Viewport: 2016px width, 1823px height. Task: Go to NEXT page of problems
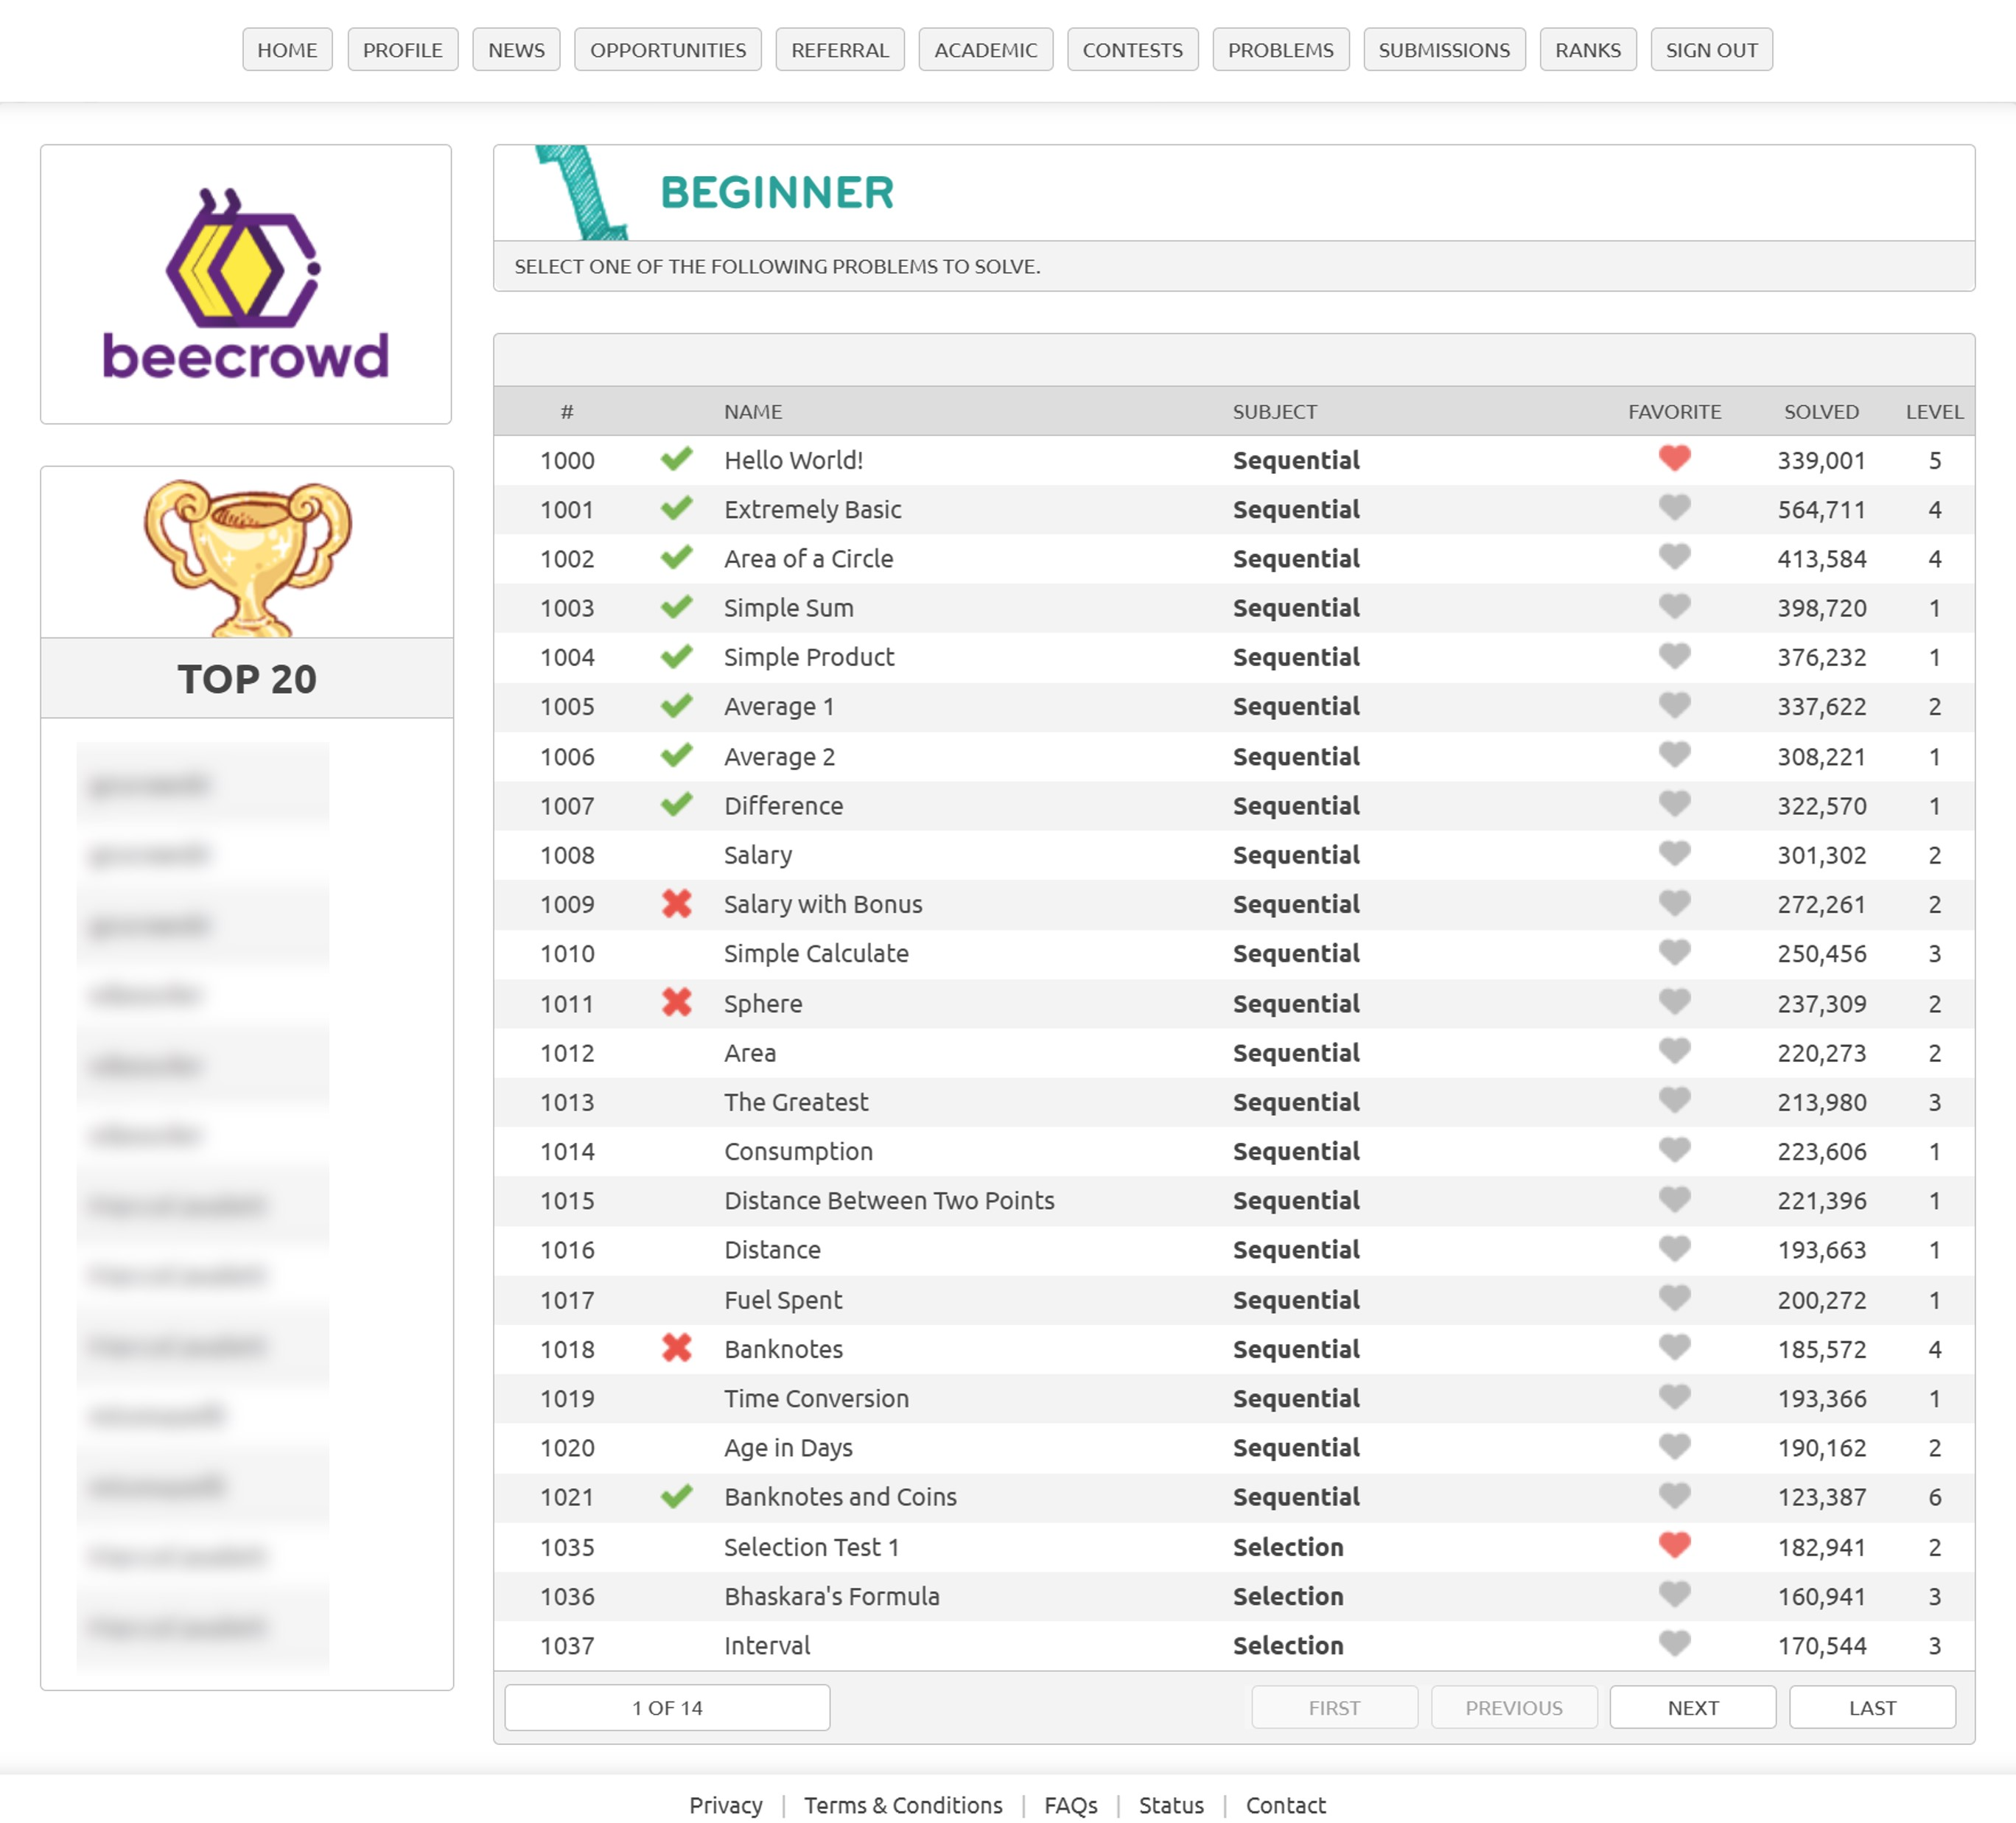point(1692,1707)
